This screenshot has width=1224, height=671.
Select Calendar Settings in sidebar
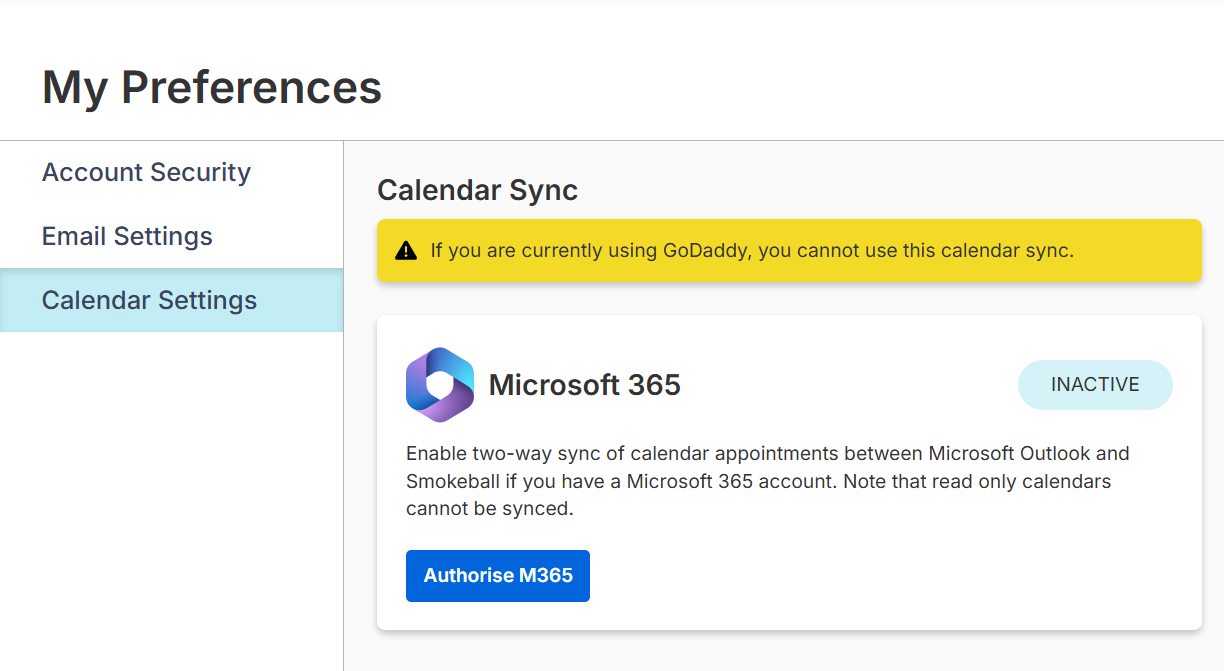pos(171,300)
